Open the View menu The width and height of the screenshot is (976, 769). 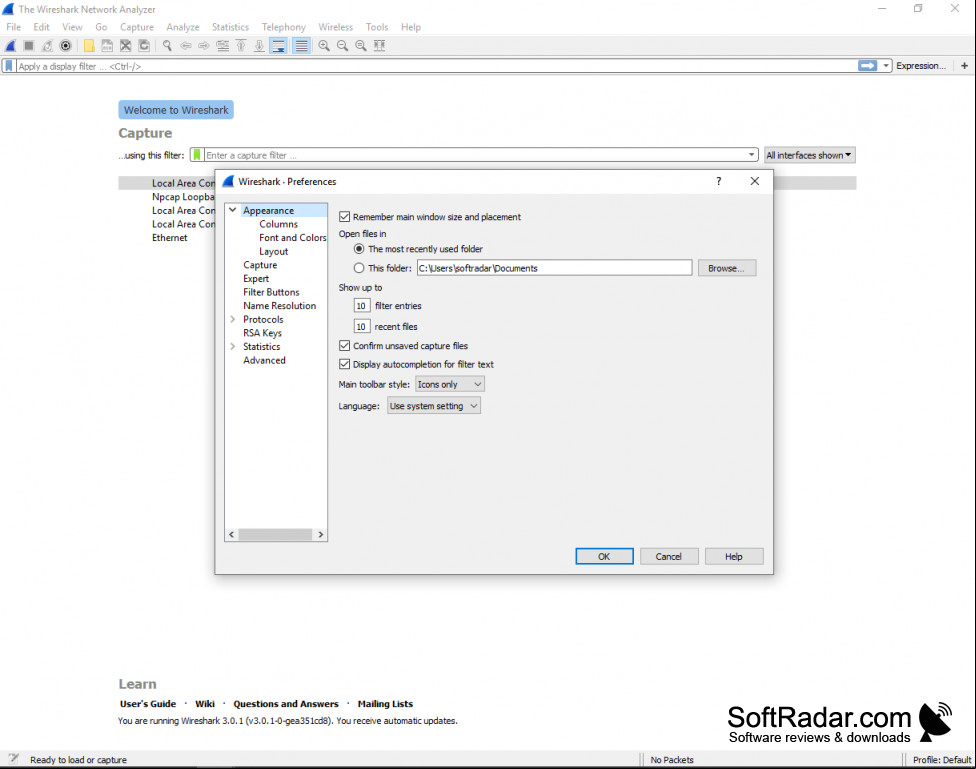click(x=72, y=27)
